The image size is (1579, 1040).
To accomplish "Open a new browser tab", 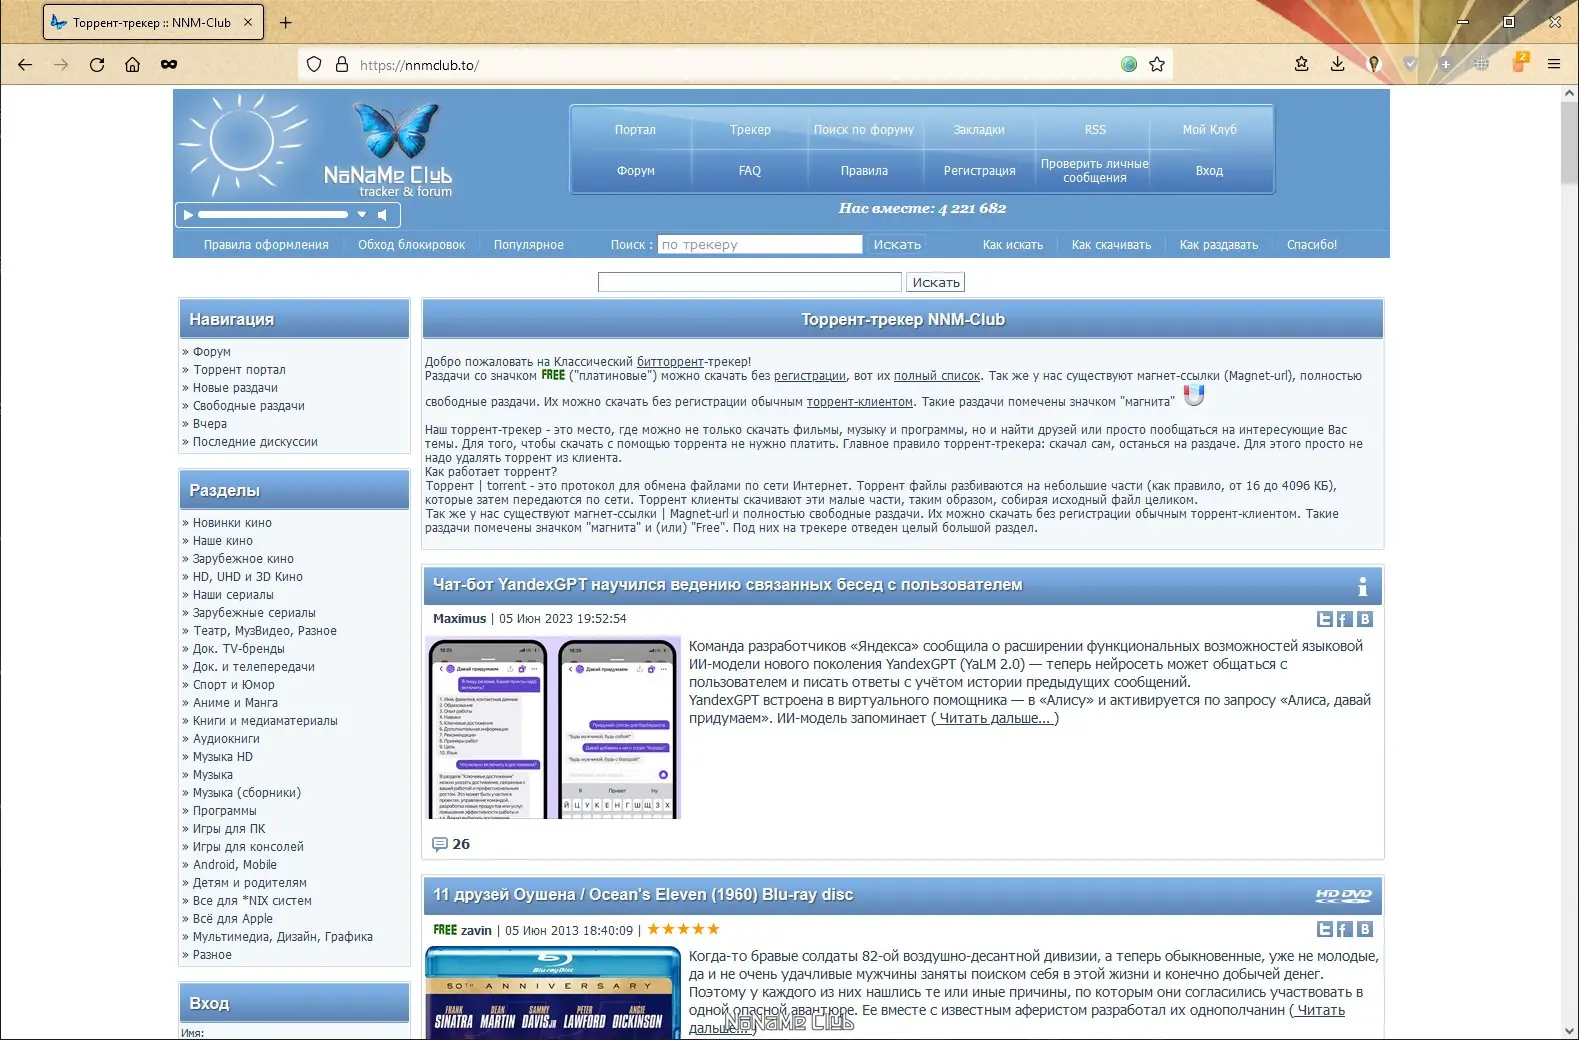I will click(x=286, y=22).
